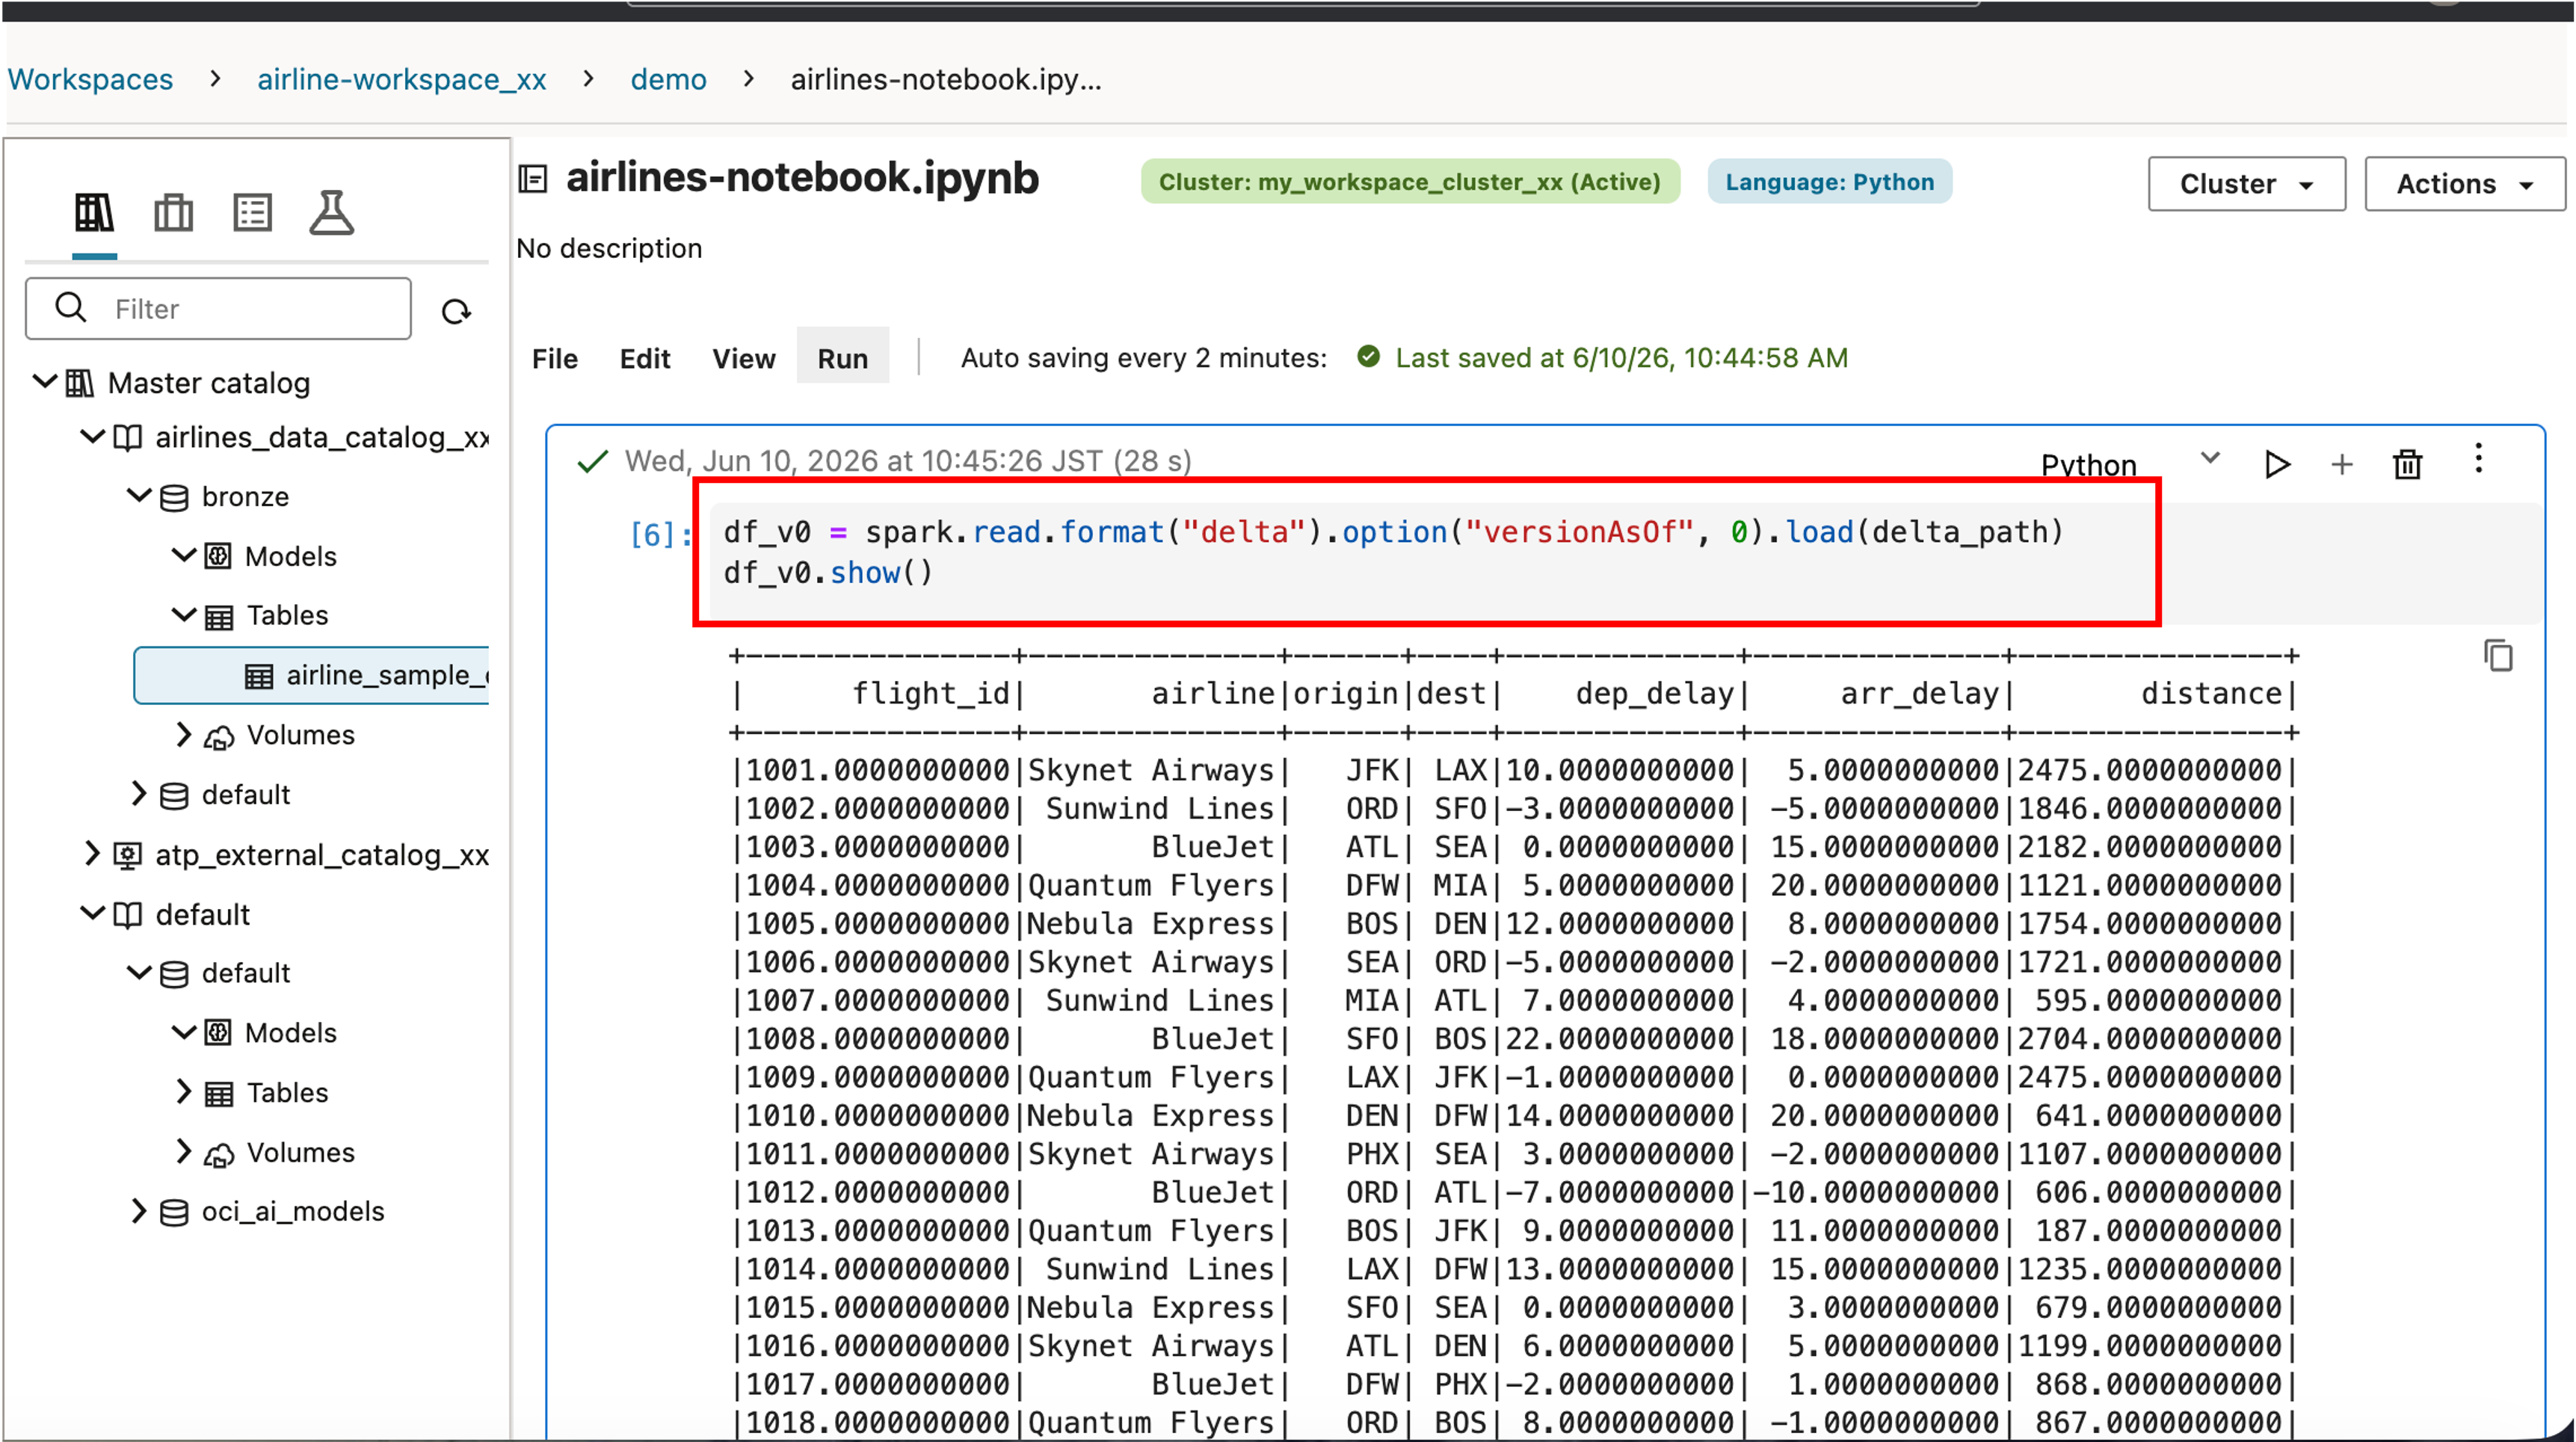Go to Workspaces breadcrumb link

[x=90, y=79]
